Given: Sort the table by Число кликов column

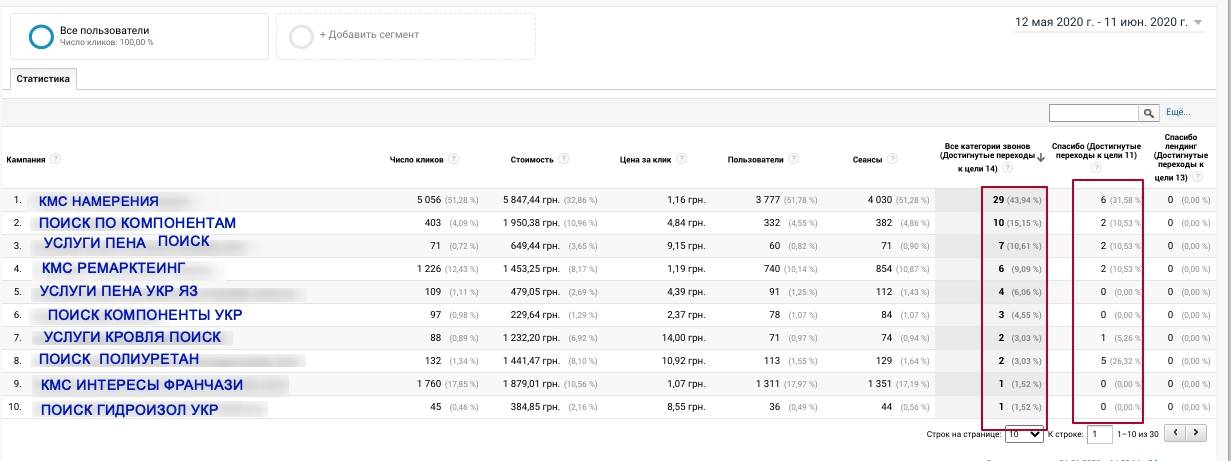Looking at the screenshot, I should pos(415,159).
